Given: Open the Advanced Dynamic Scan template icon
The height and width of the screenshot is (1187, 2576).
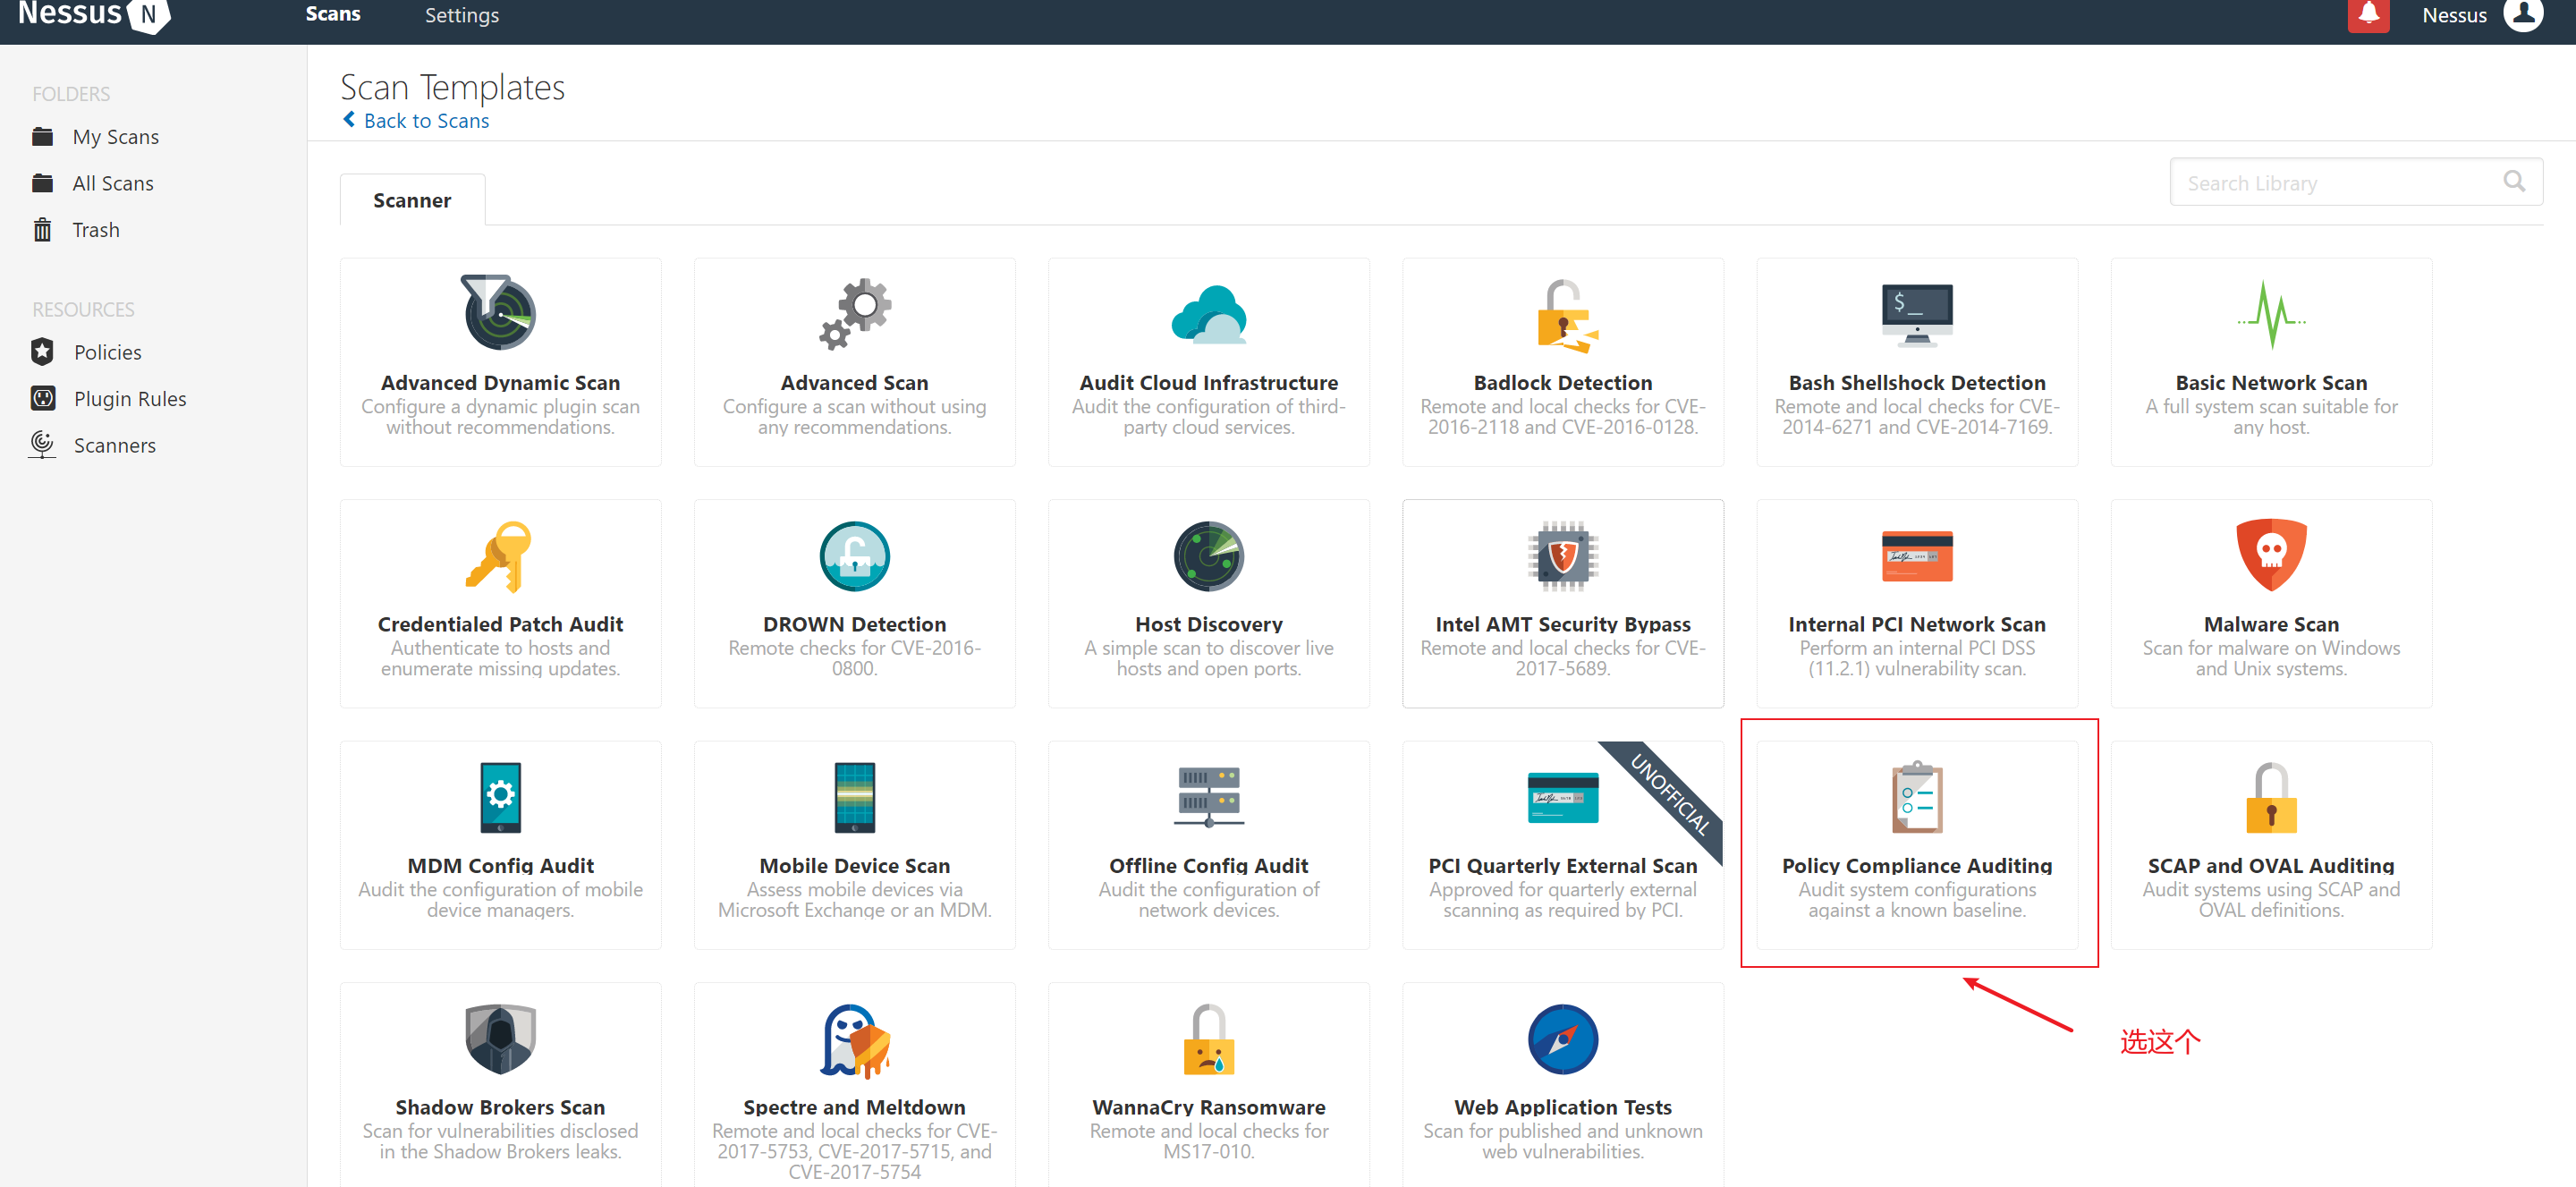Looking at the screenshot, I should coord(498,312).
